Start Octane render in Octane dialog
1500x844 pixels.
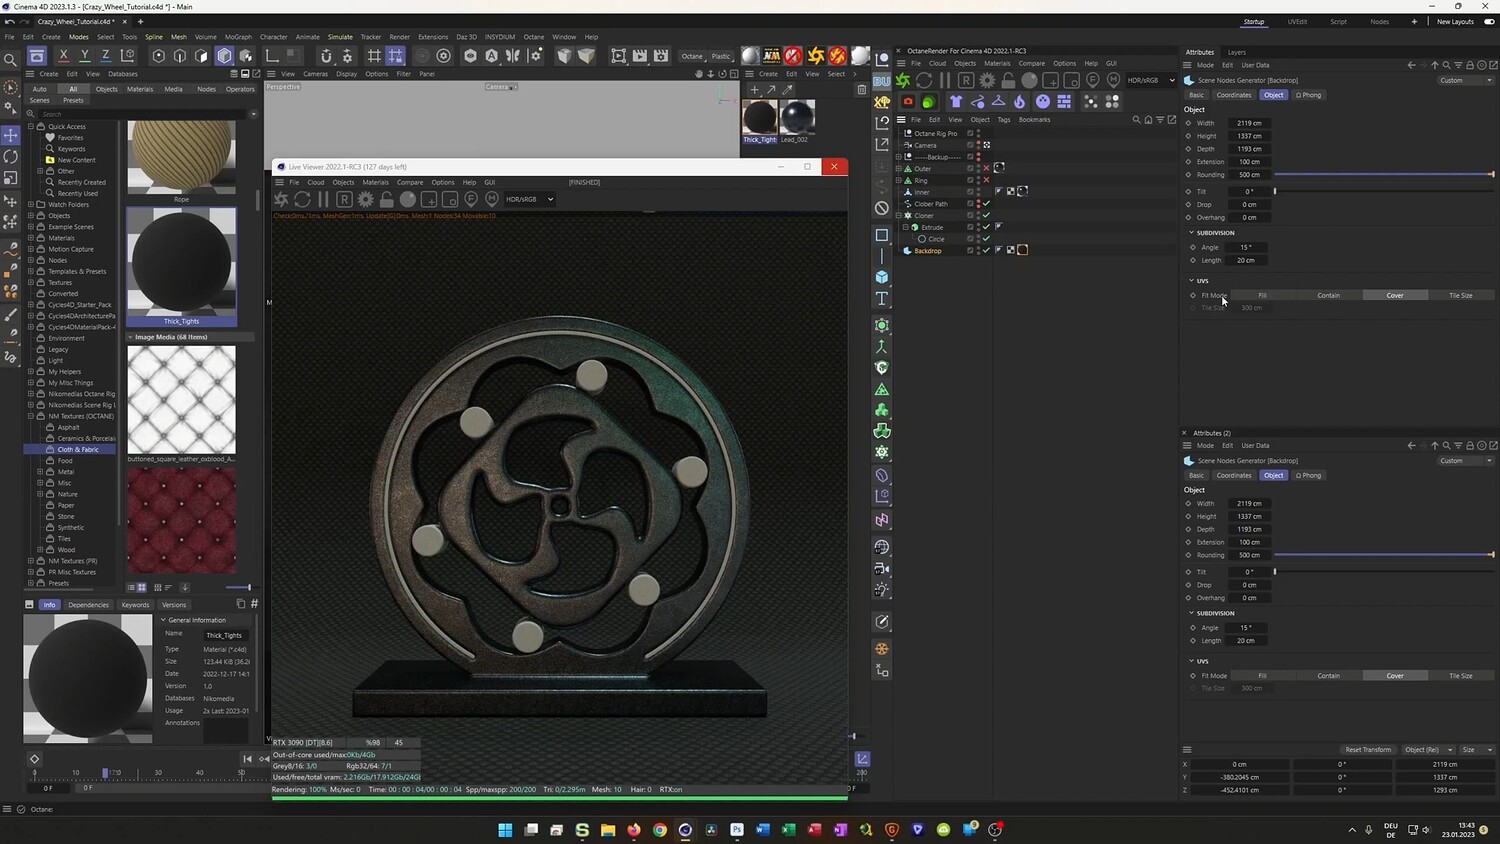[x=903, y=80]
